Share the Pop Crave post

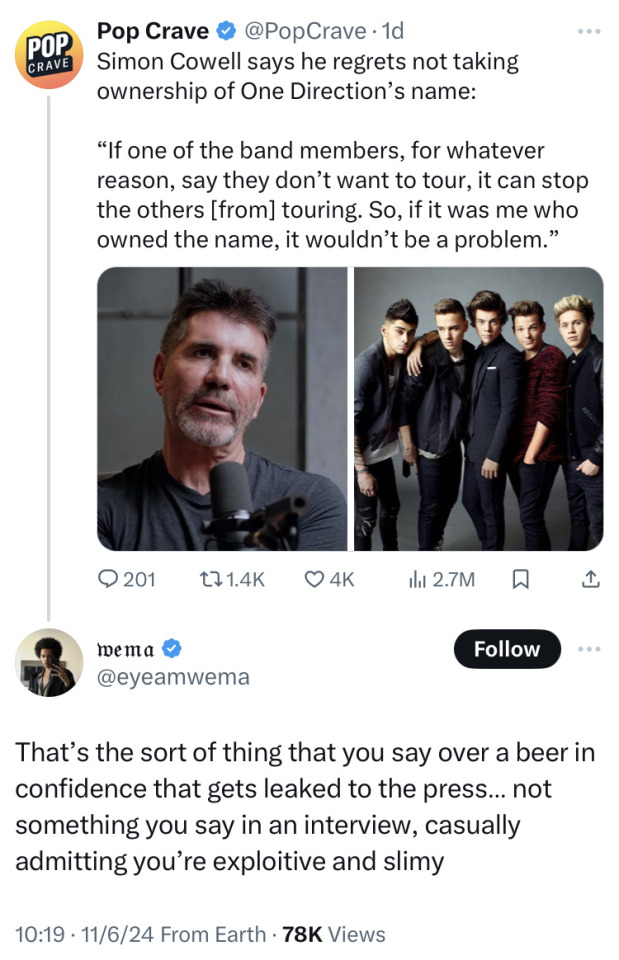point(590,579)
